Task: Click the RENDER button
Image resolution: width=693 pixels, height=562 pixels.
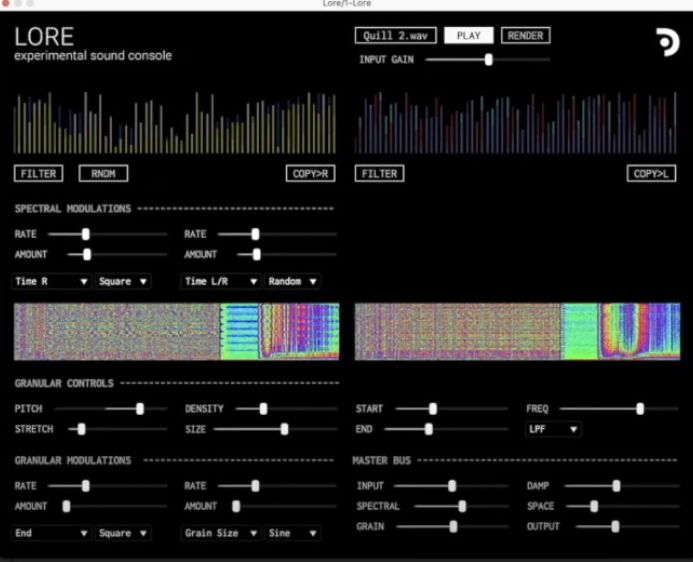Action: click(525, 36)
